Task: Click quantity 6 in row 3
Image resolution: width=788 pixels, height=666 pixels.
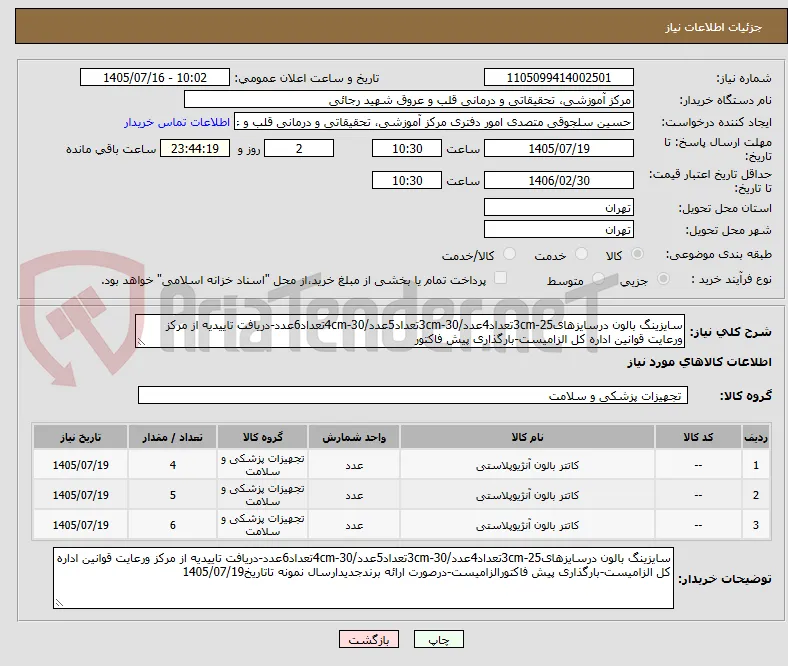Action: pos(172,525)
